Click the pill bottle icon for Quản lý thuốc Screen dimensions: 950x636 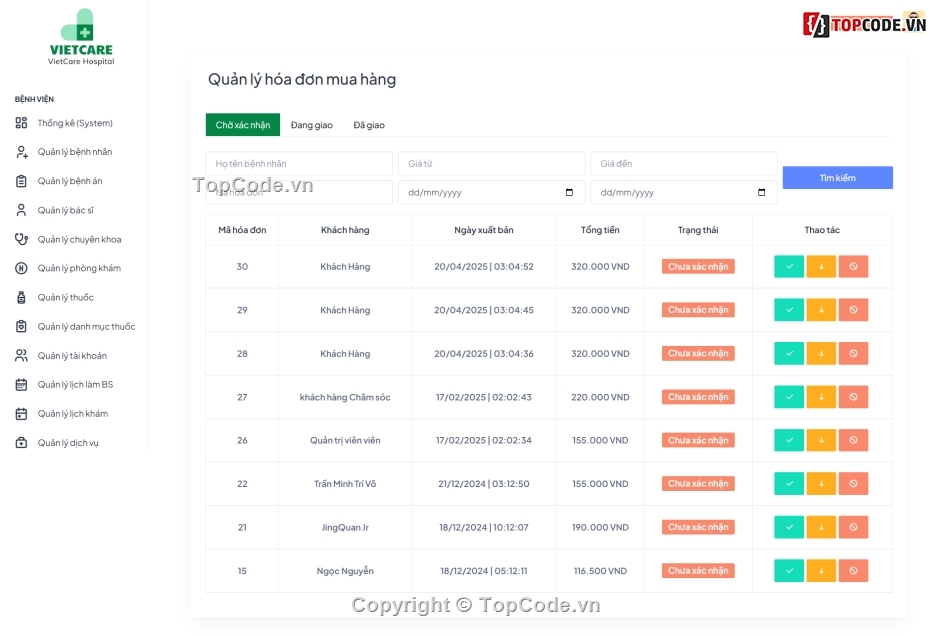[22, 297]
